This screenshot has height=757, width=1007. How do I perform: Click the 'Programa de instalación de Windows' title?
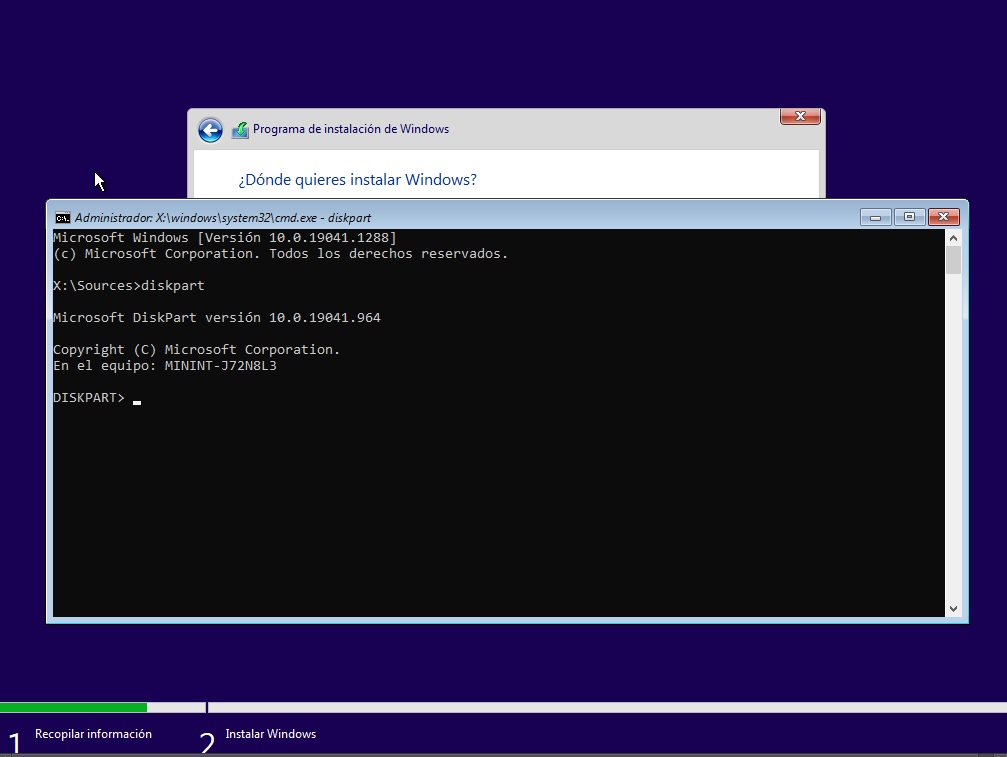pyautogui.click(x=351, y=129)
